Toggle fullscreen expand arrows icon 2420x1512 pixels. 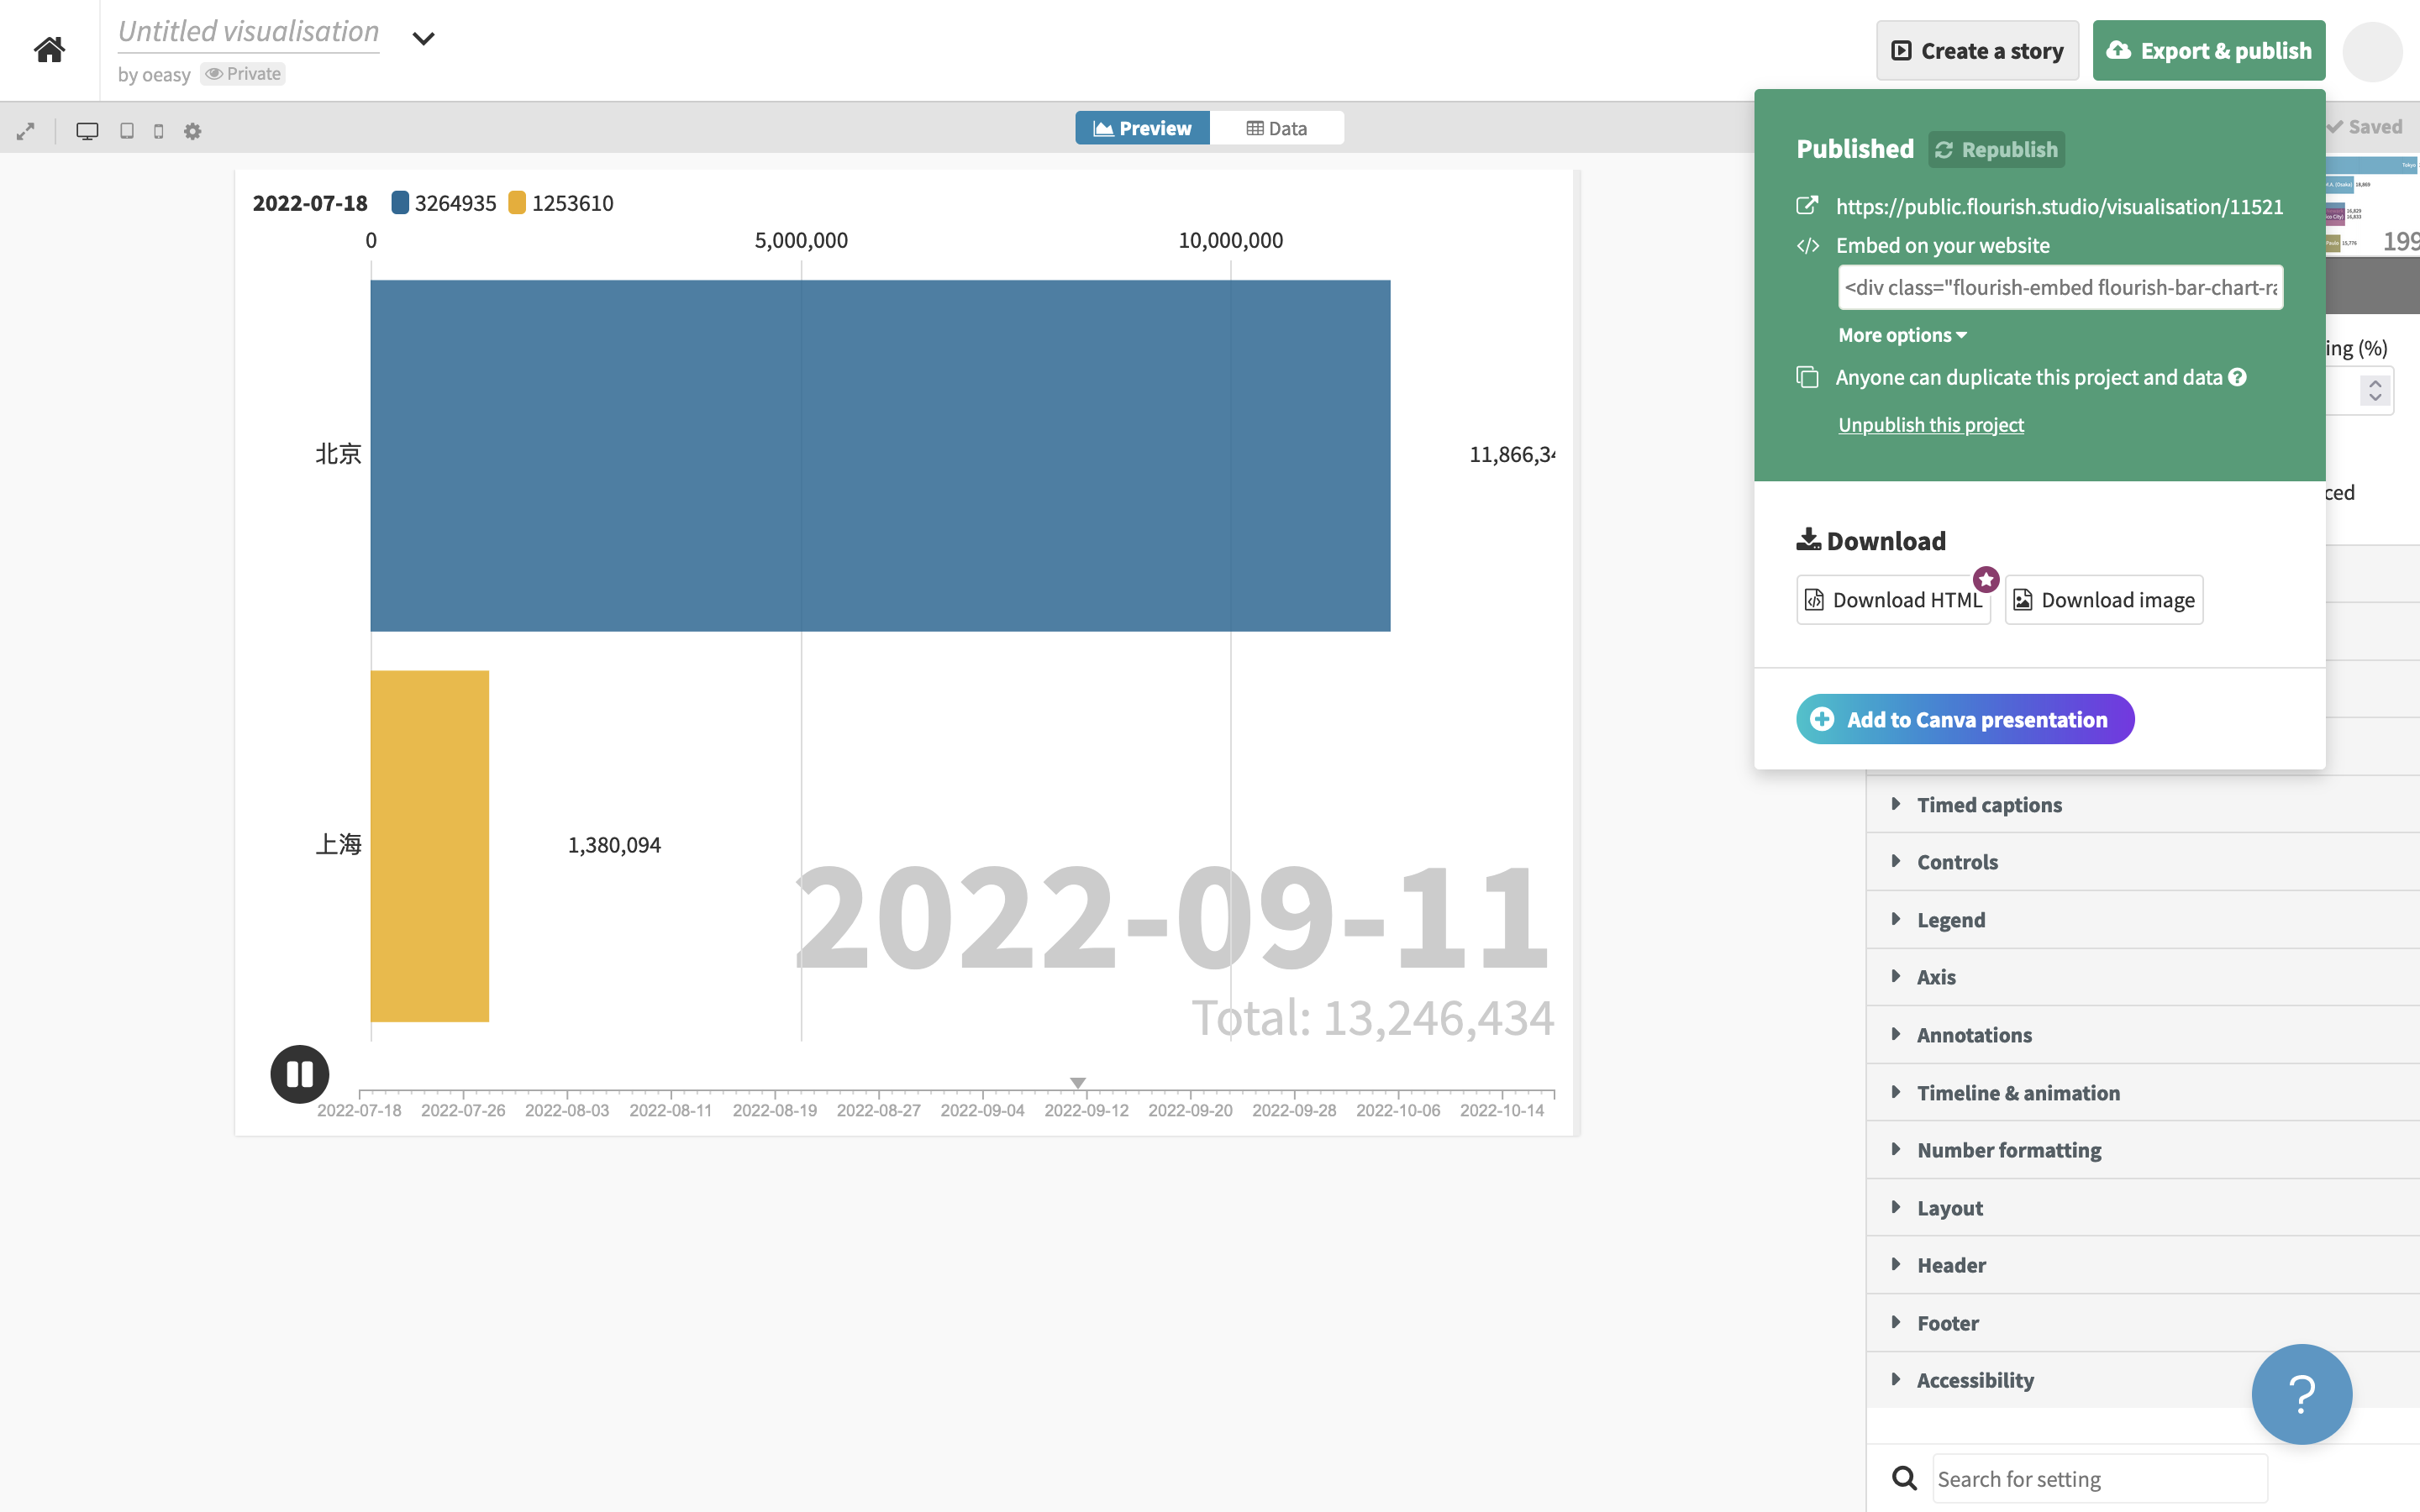tap(26, 131)
